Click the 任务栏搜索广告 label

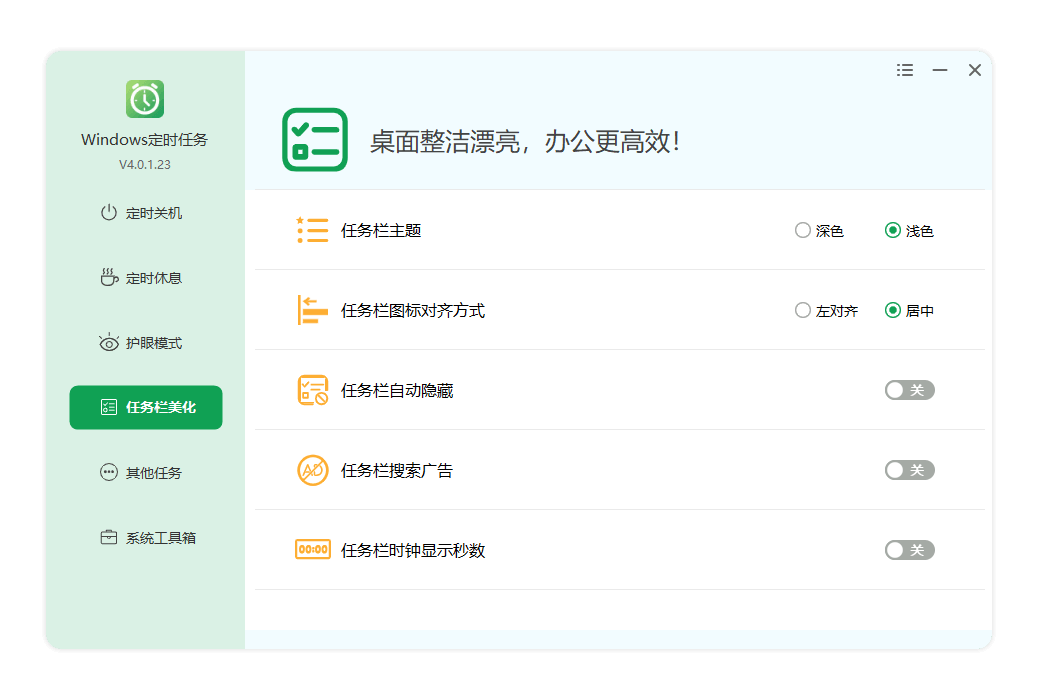tap(397, 470)
